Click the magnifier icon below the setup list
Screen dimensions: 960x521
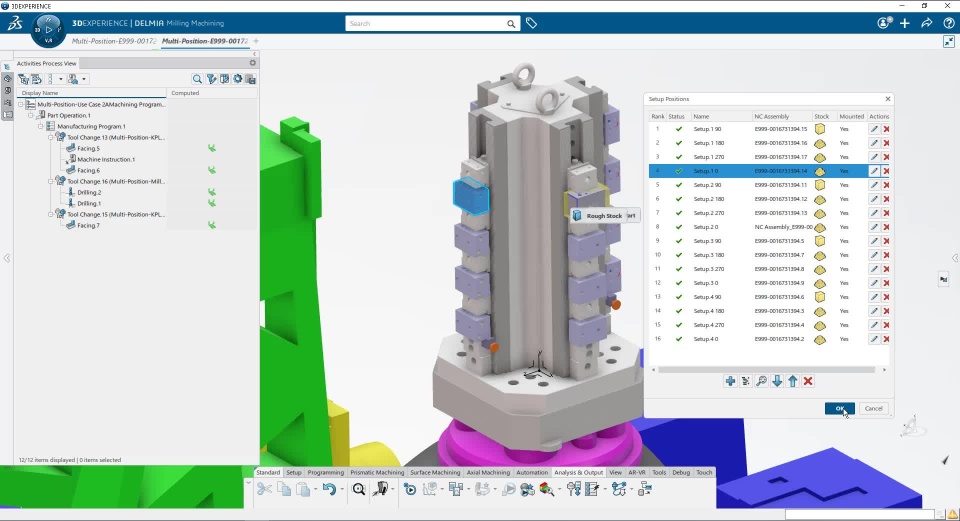coord(761,381)
